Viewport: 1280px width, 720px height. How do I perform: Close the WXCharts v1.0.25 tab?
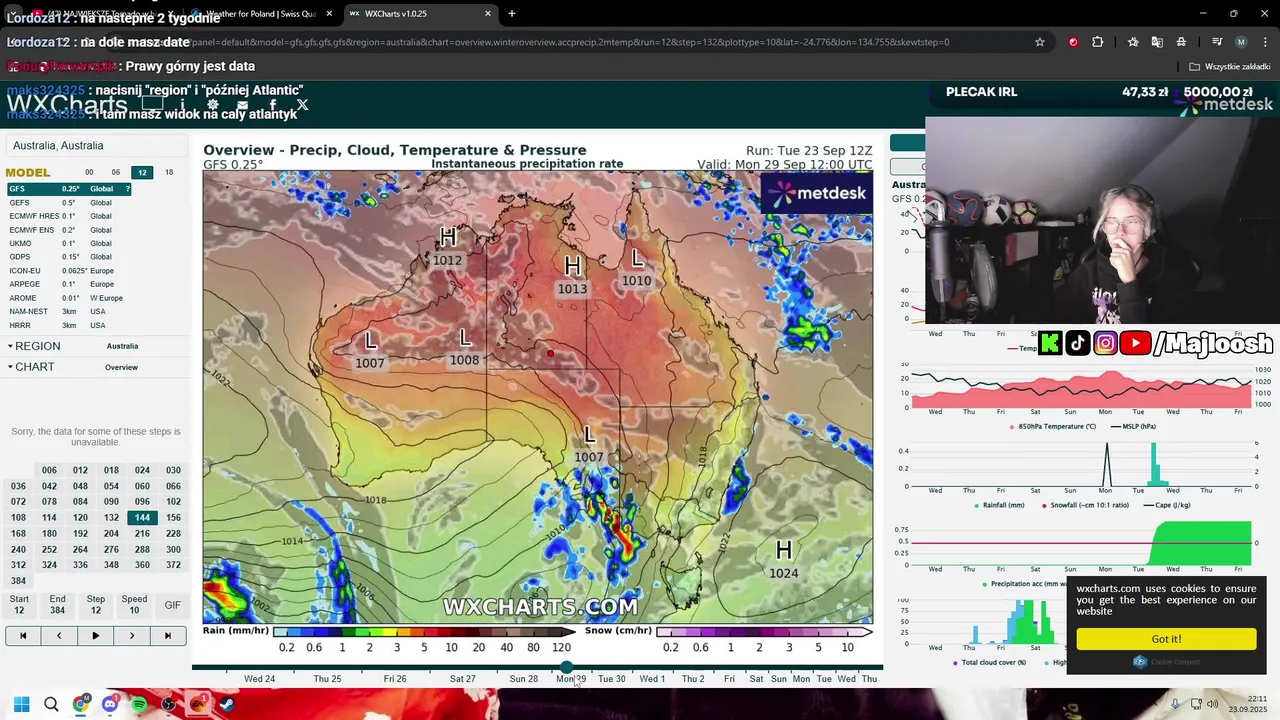[488, 14]
